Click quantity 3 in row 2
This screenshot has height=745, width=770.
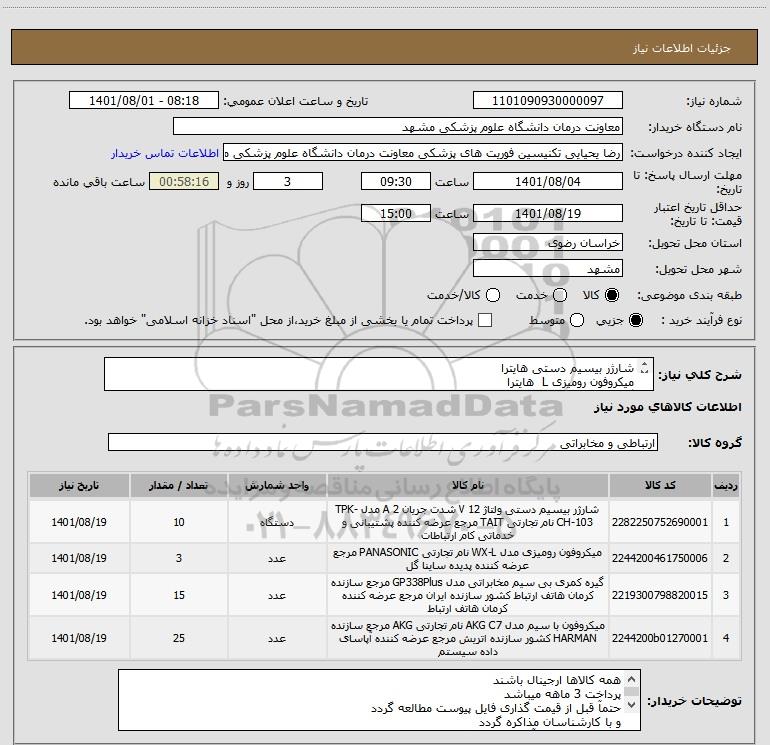tap(179, 558)
